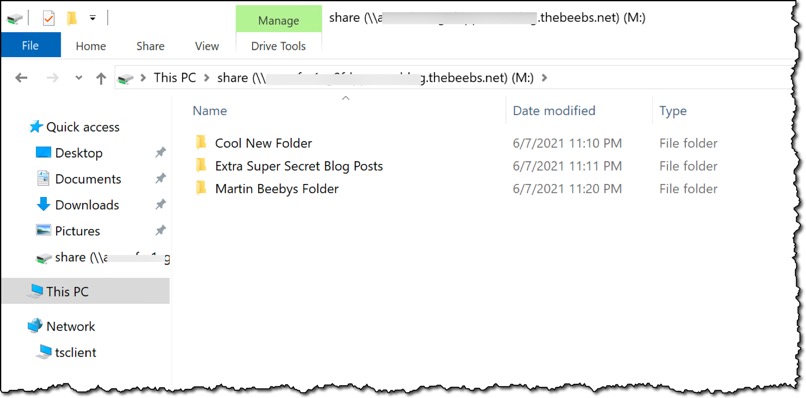The height and width of the screenshot is (398, 806).
Task: Sort by the Name column header
Action: pos(209,111)
